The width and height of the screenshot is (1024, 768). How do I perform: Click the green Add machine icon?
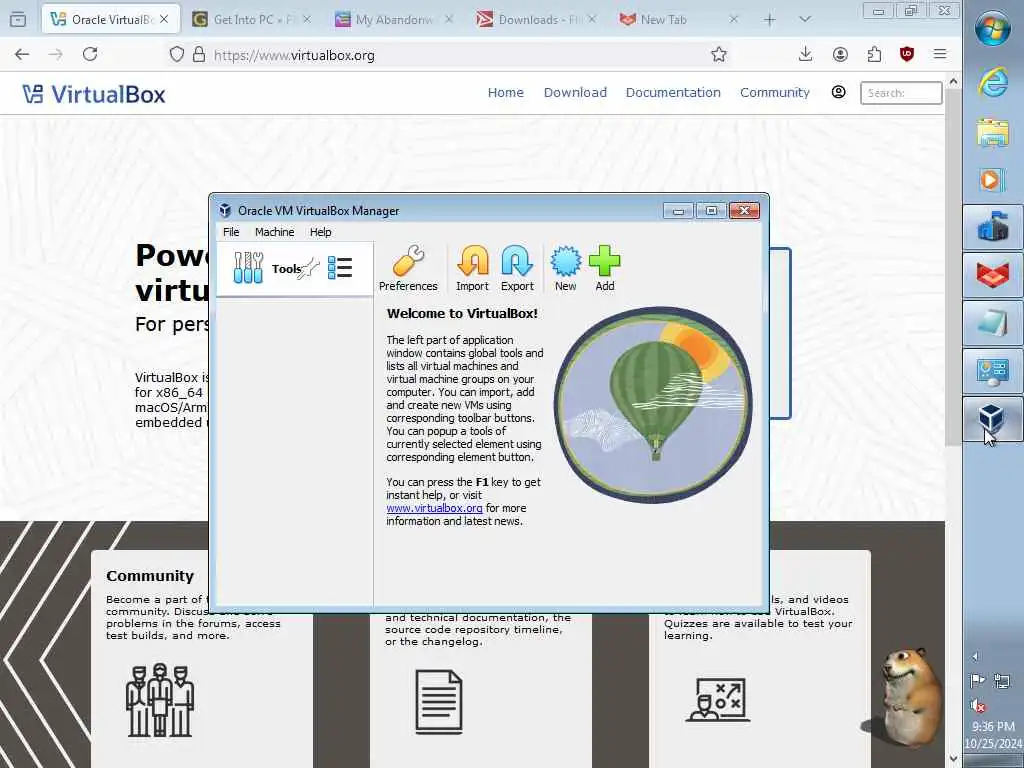click(x=605, y=268)
